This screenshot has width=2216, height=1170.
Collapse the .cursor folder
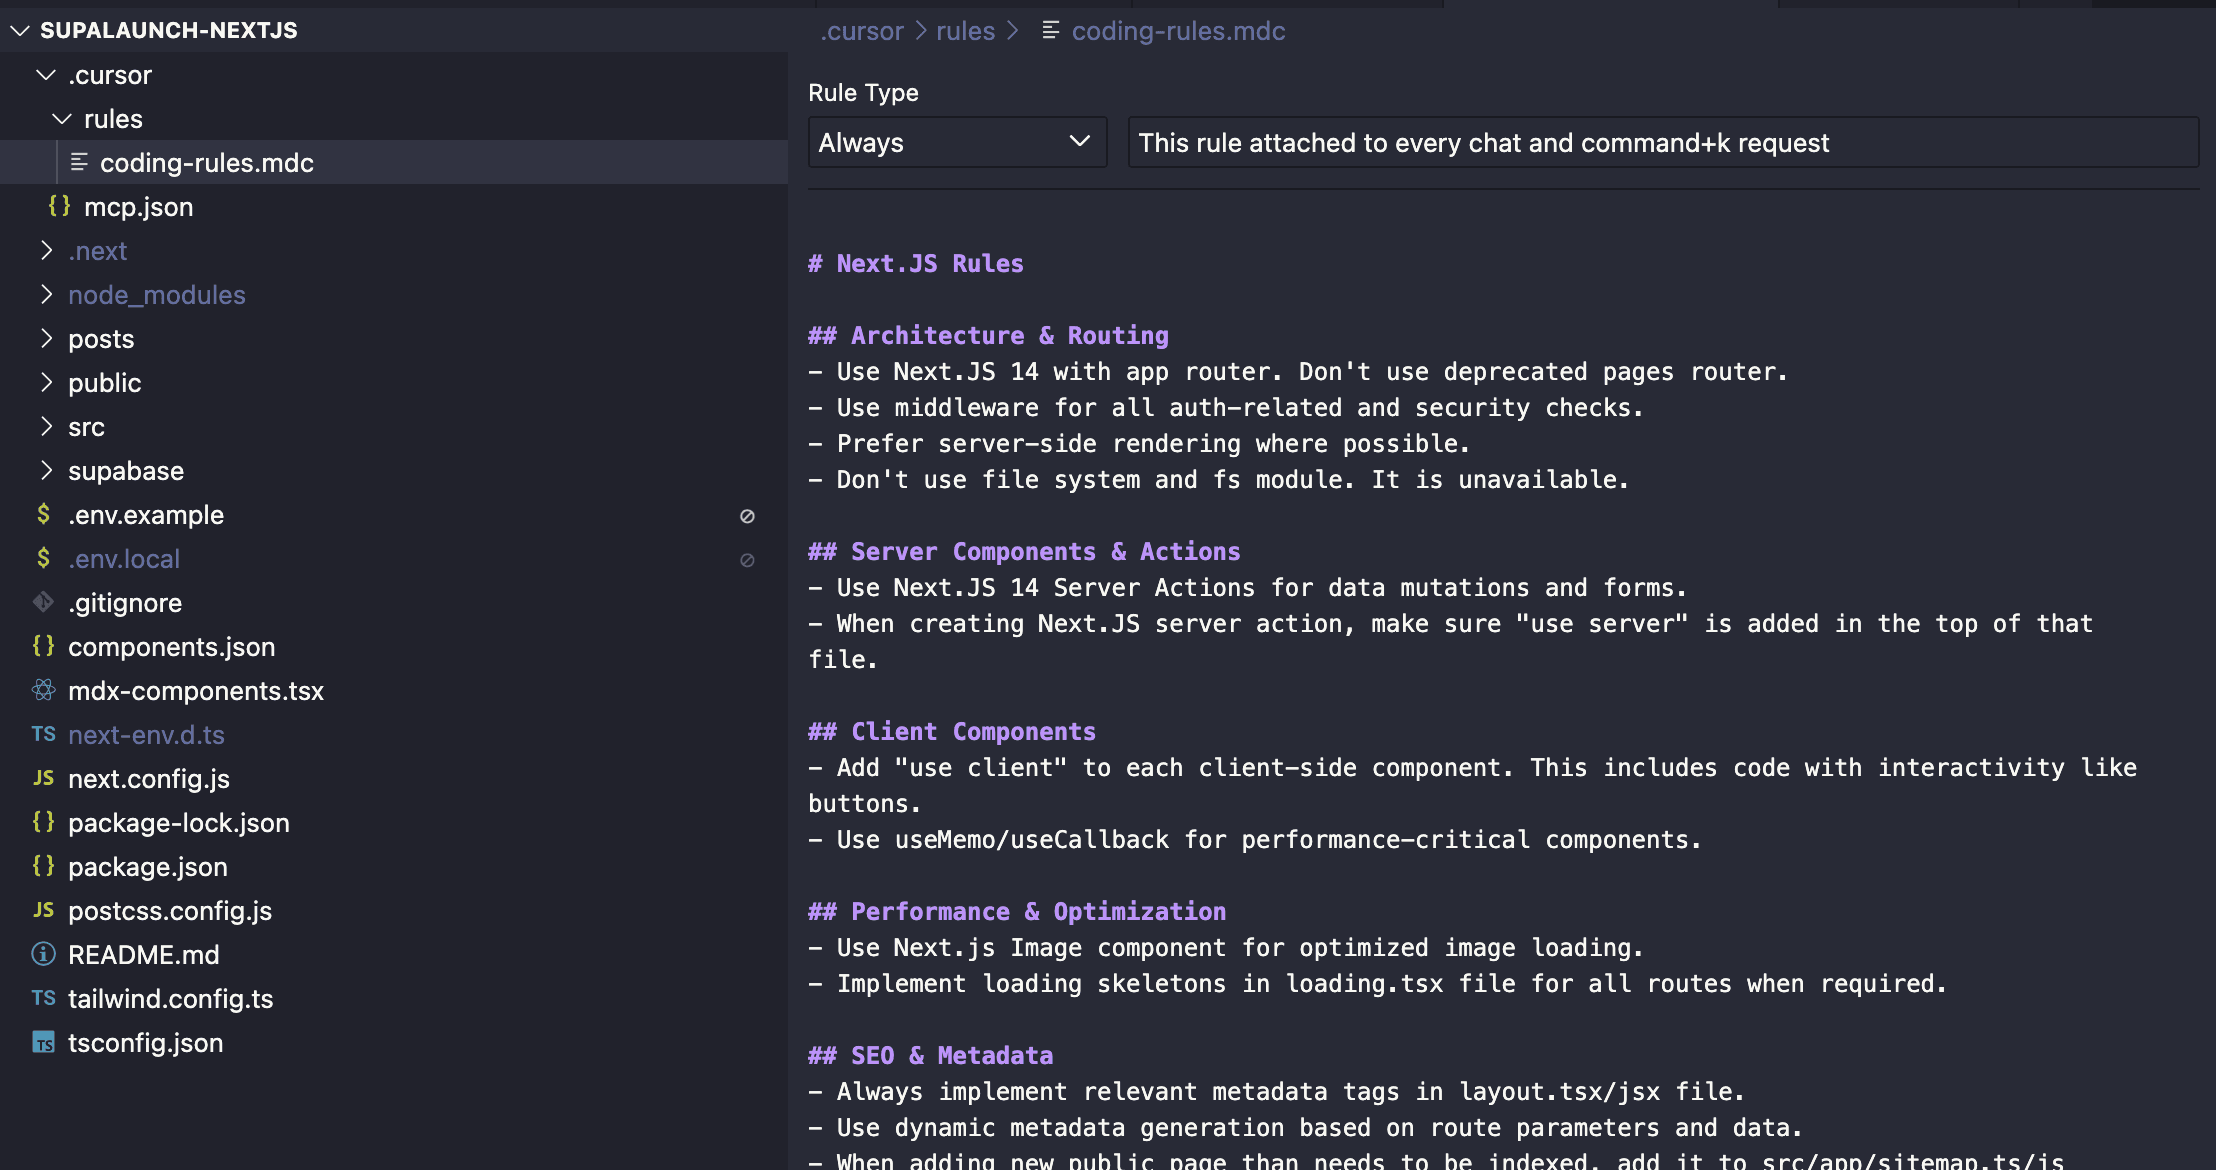pyautogui.click(x=44, y=74)
